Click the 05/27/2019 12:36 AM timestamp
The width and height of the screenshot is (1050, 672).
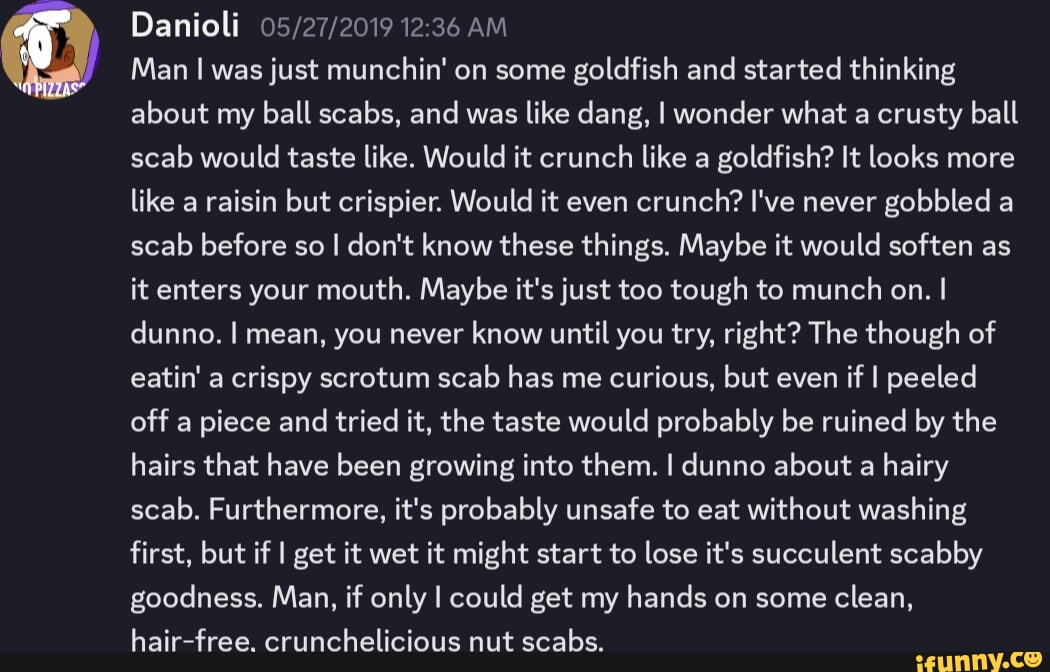coord(384,28)
